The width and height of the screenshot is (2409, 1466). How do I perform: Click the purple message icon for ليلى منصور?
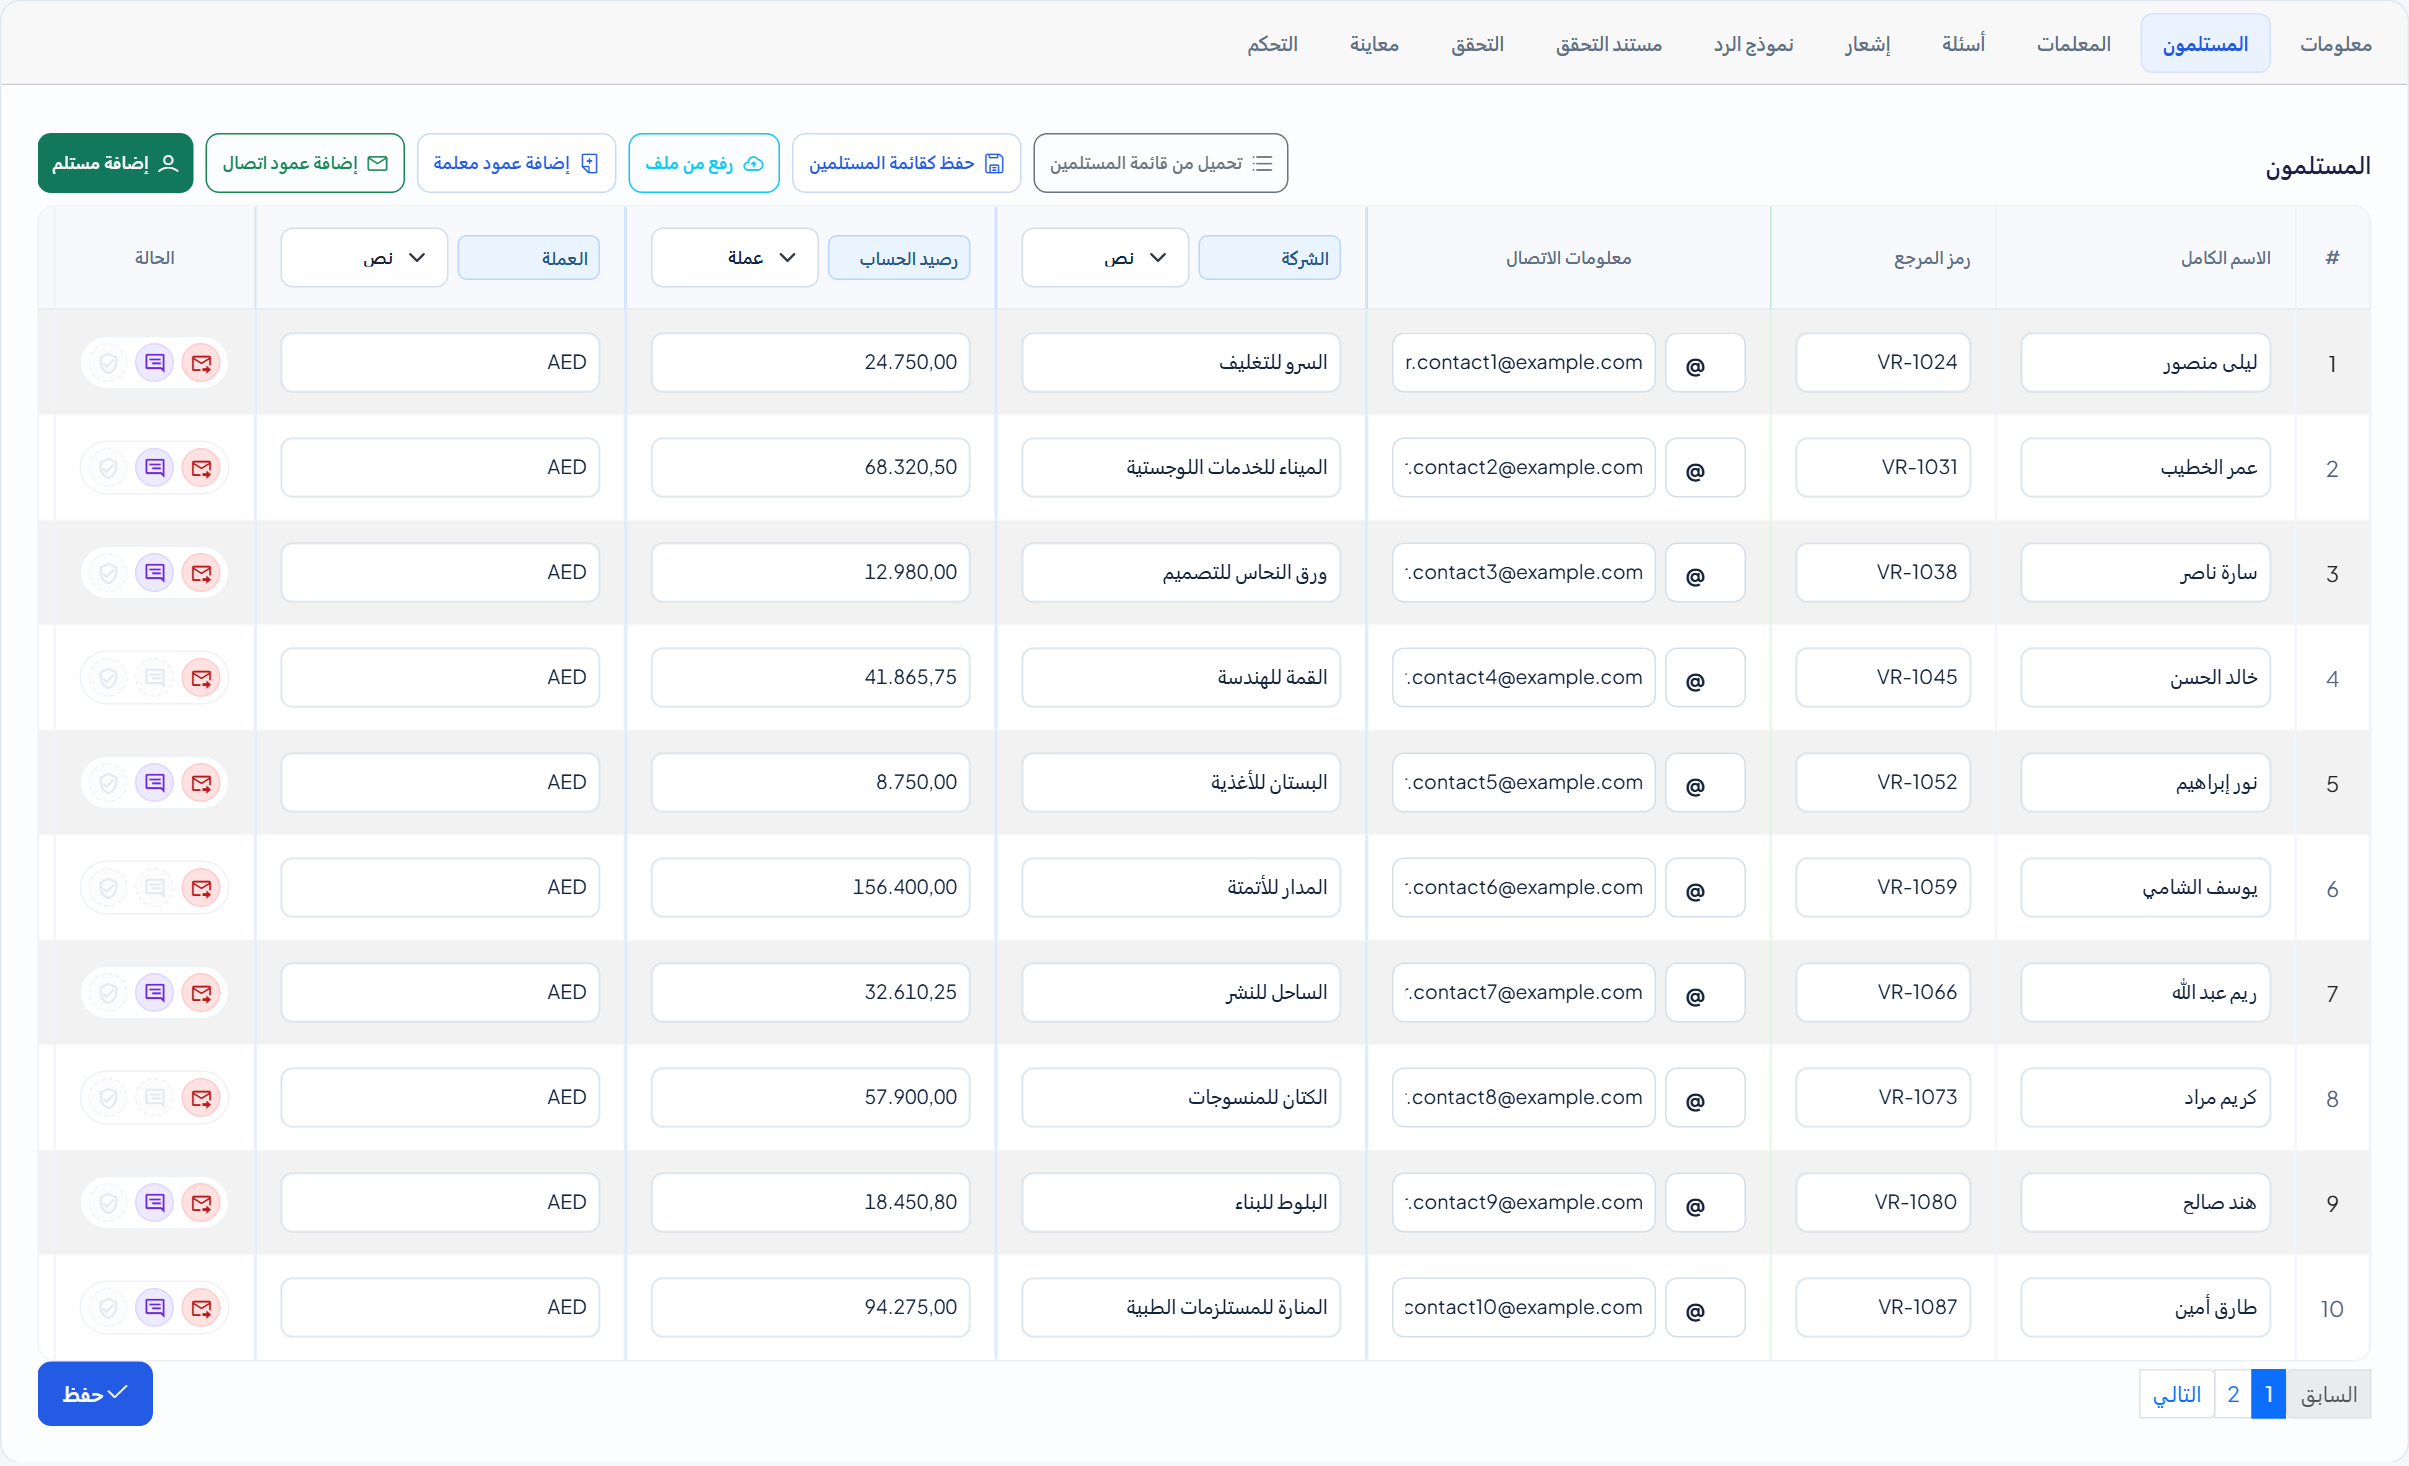155,363
